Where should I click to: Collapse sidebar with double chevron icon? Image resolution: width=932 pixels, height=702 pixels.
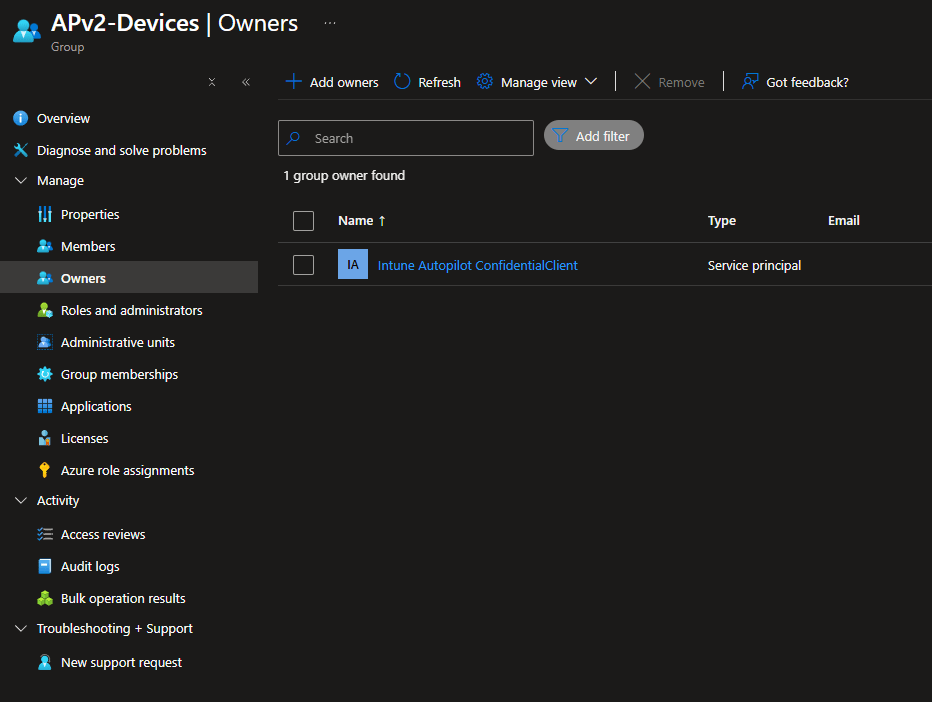click(246, 82)
